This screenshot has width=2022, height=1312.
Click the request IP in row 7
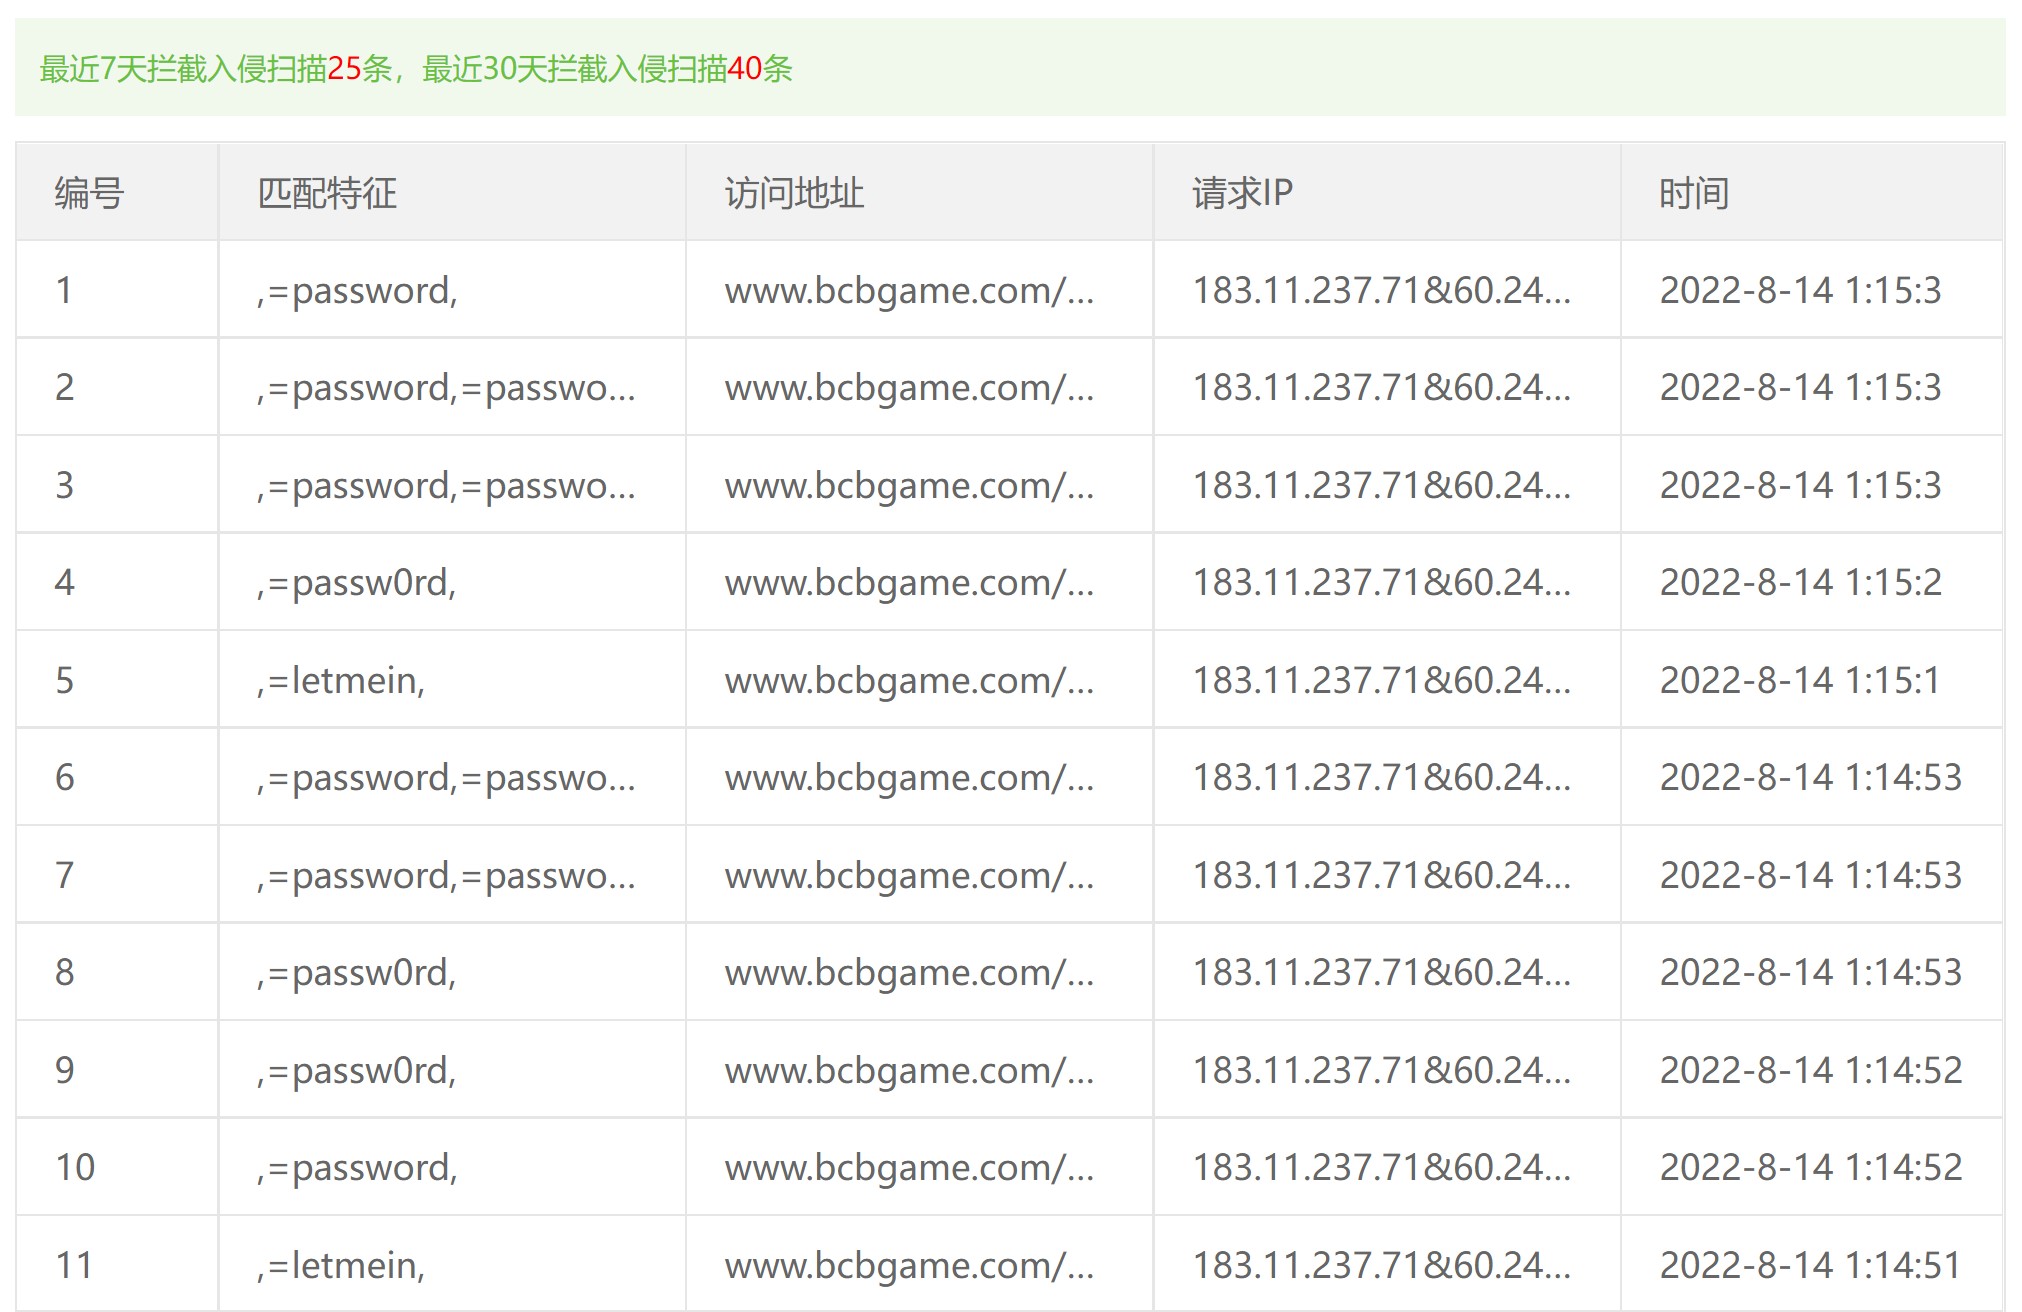[x=1381, y=876]
